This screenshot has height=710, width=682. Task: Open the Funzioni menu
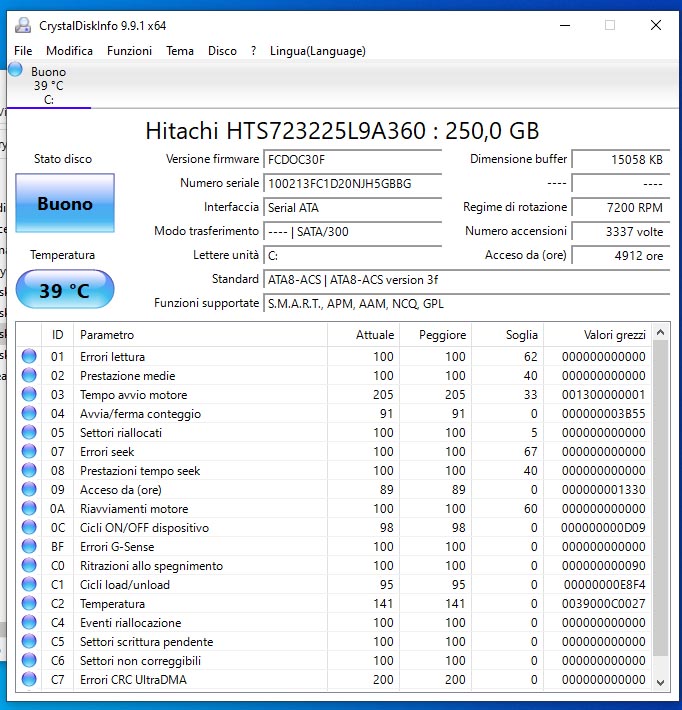[x=129, y=51]
